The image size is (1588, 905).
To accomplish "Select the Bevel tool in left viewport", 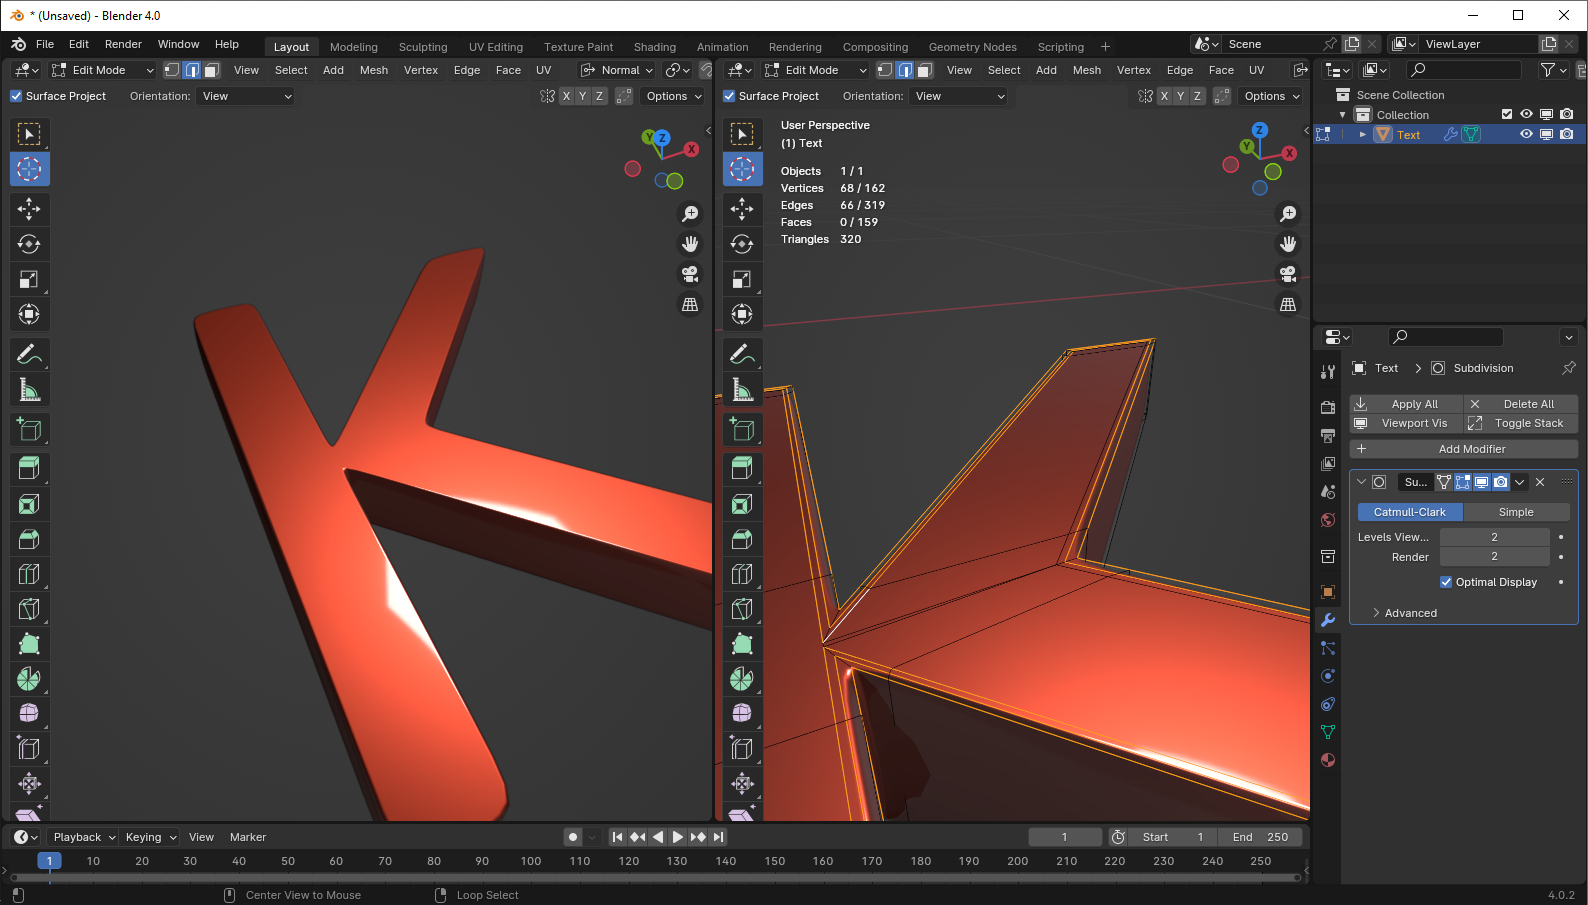I will click(x=29, y=538).
